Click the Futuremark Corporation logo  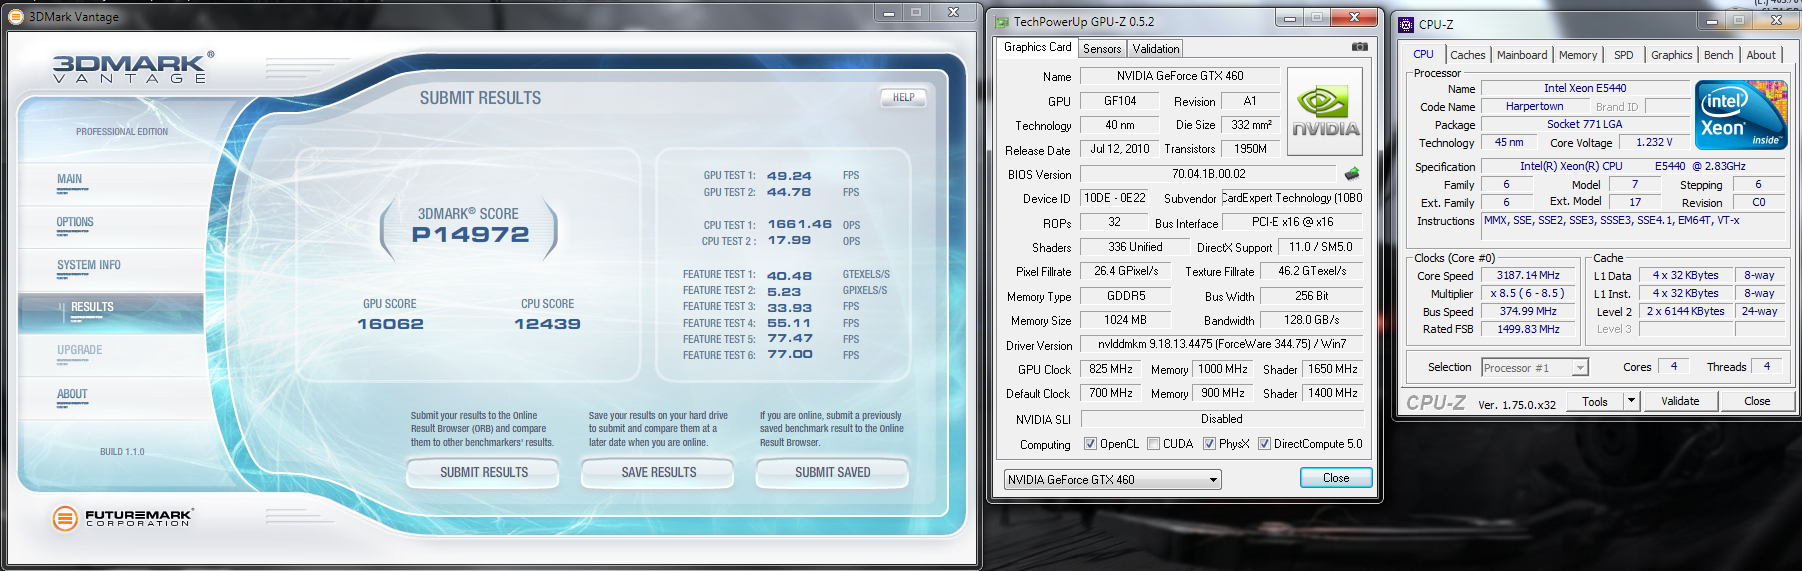point(122,518)
